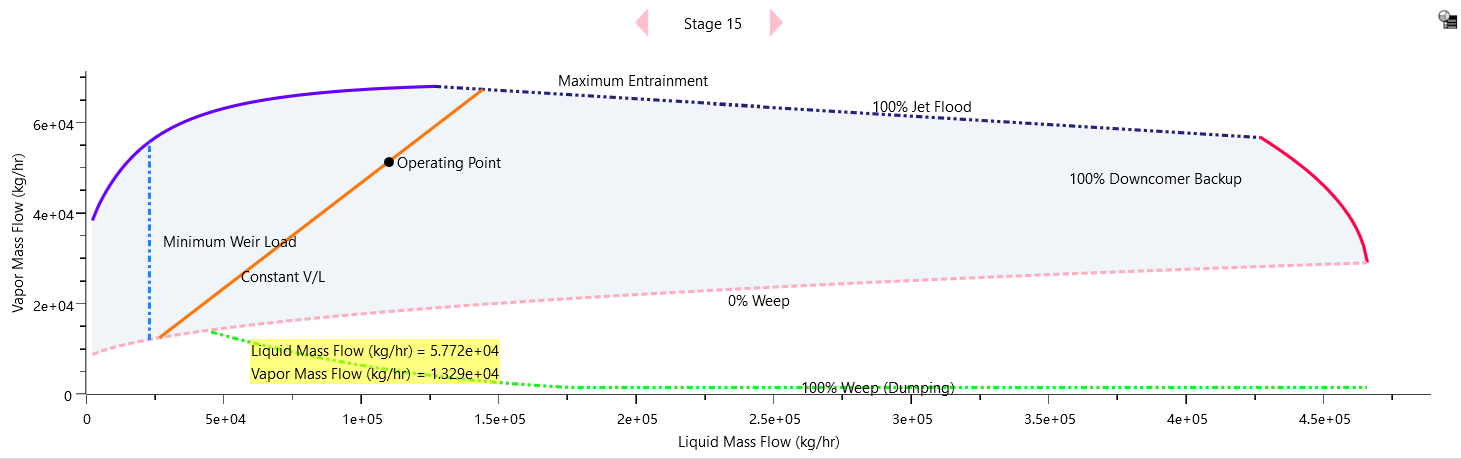Image resolution: width=1461 pixels, height=459 pixels.
Task: Click the Operating Point text label
Action: tap(449, 163)
